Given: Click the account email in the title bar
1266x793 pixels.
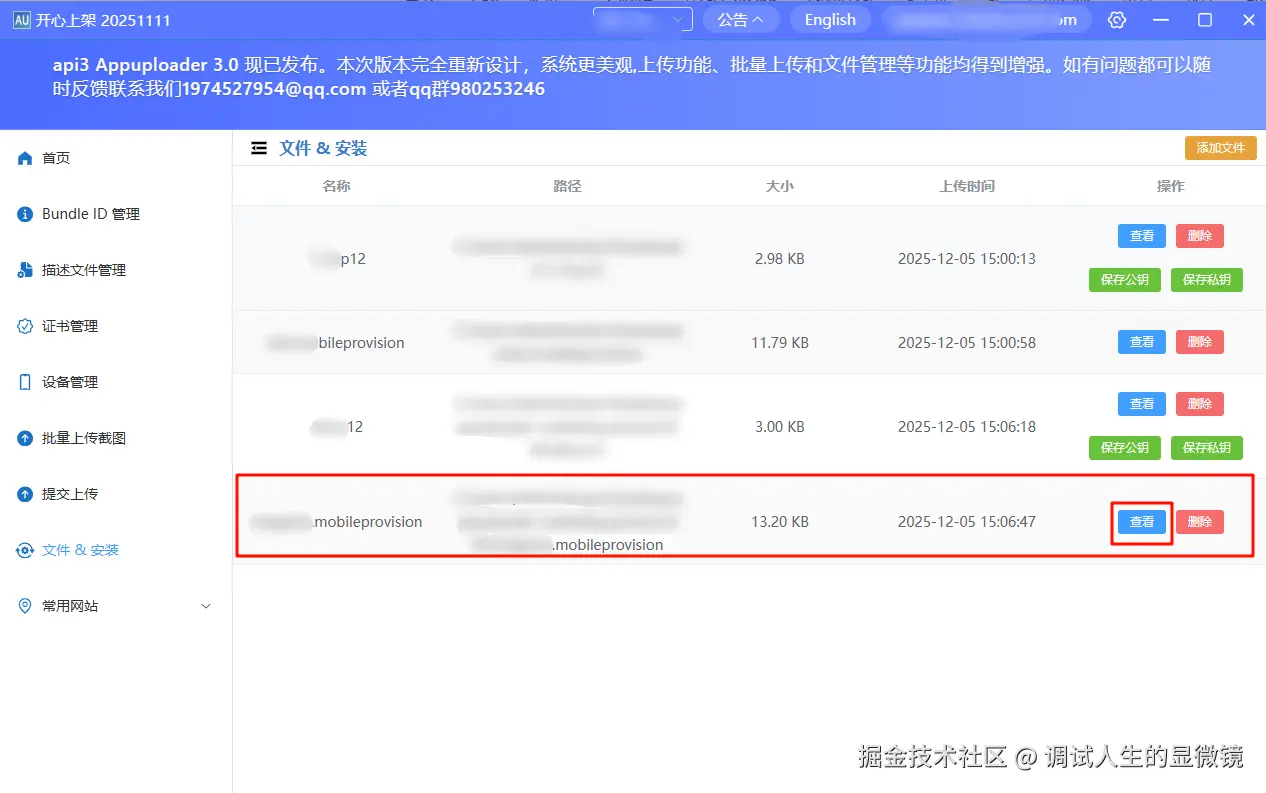Looking at the screenshot, I should click(985, 19).
